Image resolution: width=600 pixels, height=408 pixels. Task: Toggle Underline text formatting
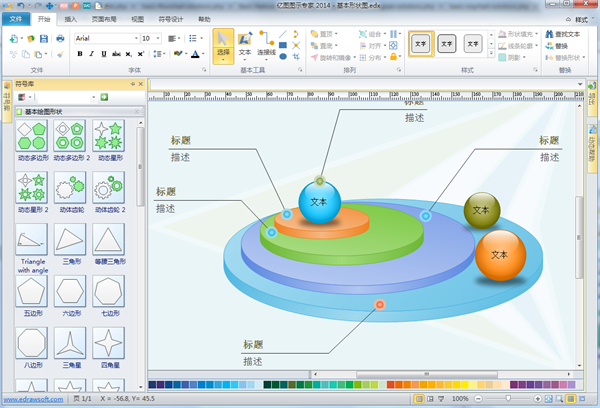tap(102, 54)
